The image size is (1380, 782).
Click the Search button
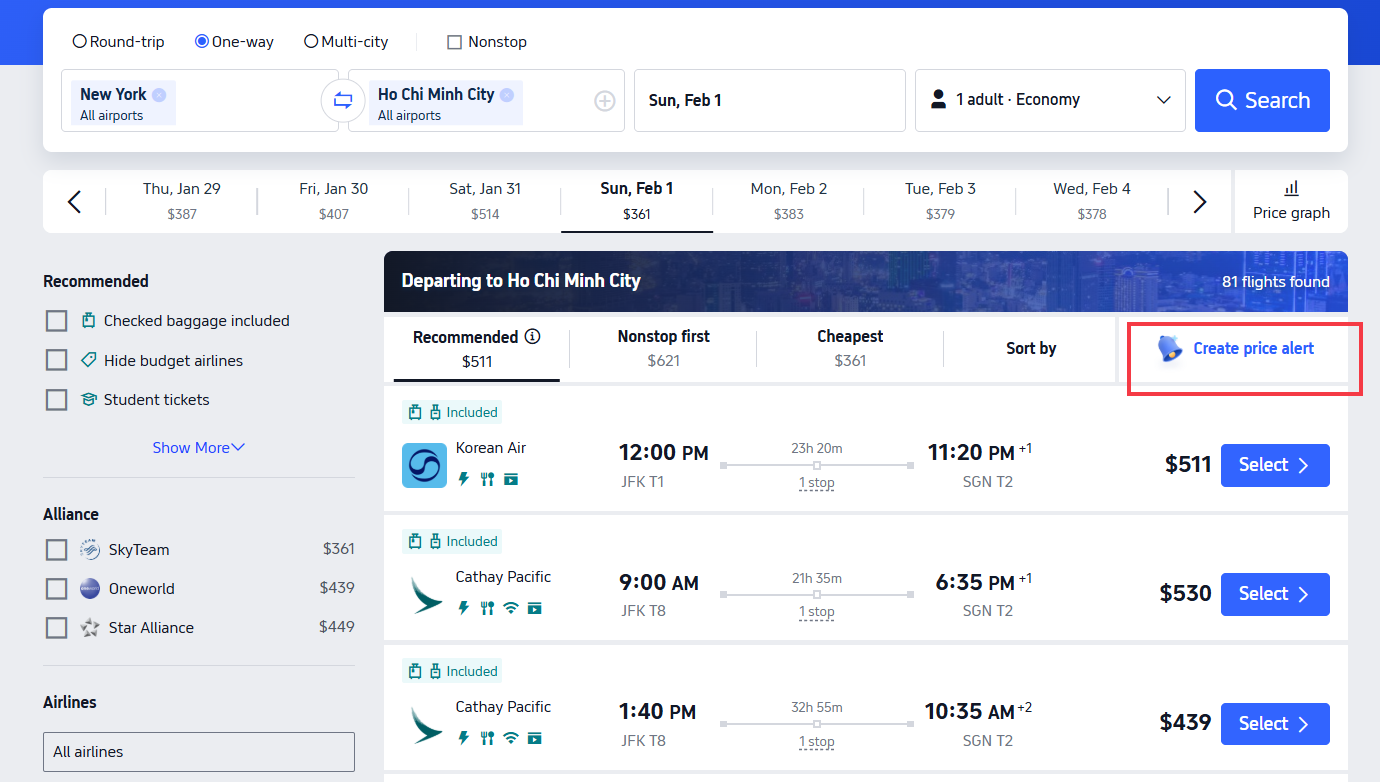tap(1262, 100)
